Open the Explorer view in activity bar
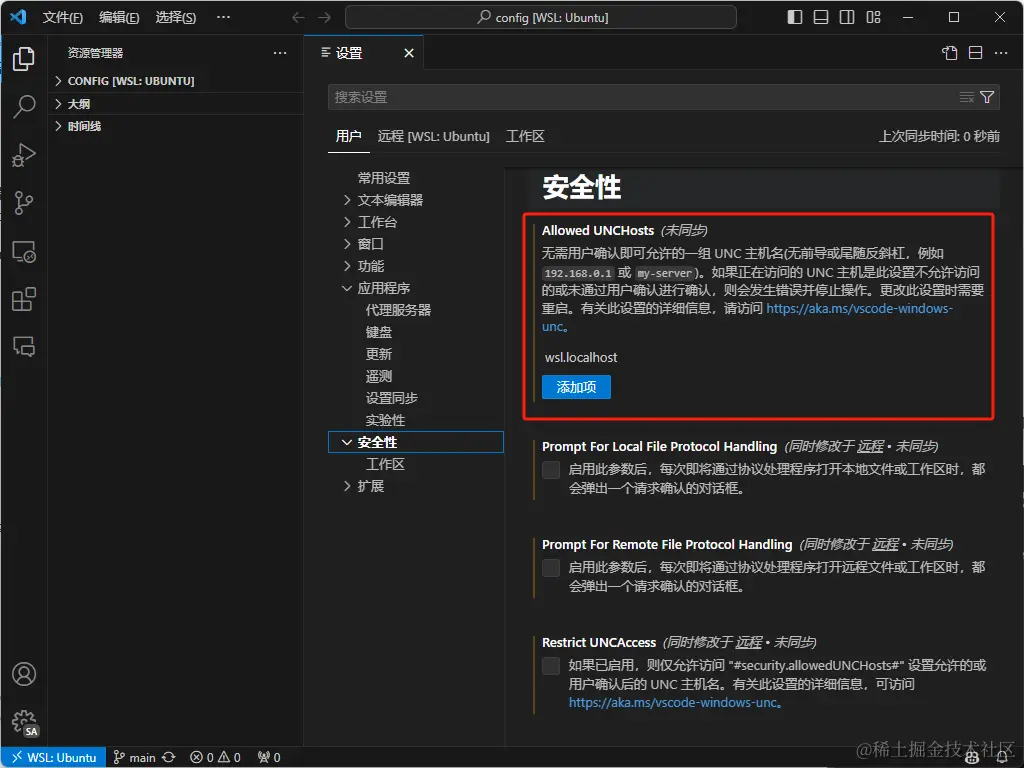 tap(24, 59)
